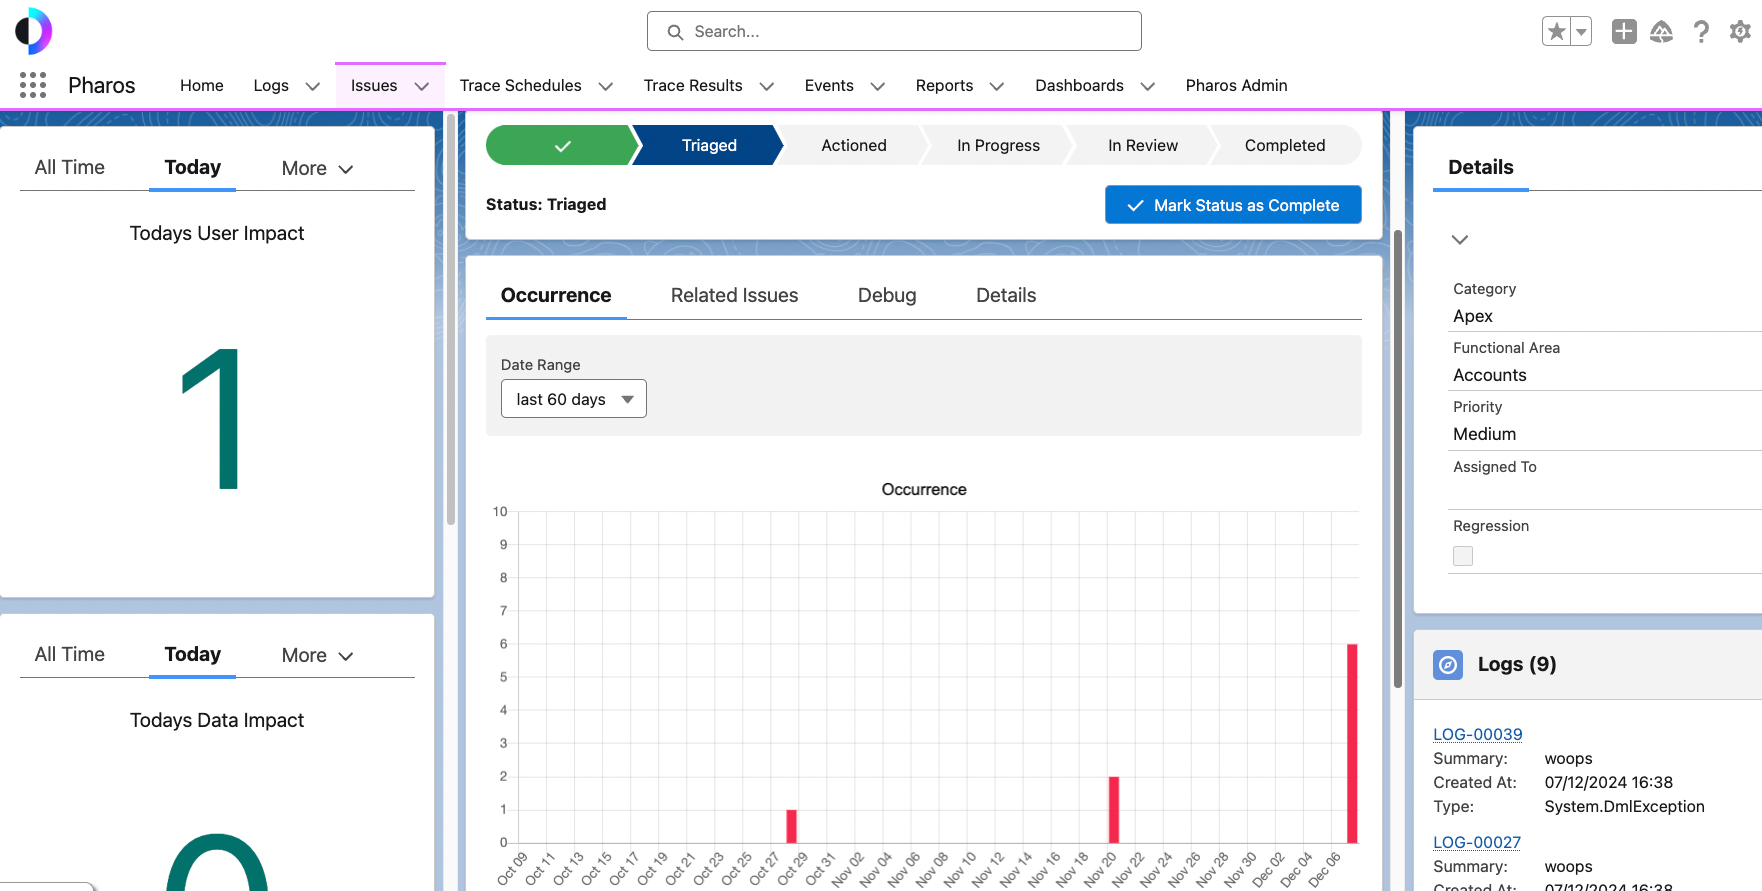The height and width of the screenshot is (891, 1762).
Task: Open the Favorites list dropdown arrow
Action: (1582, 32)
